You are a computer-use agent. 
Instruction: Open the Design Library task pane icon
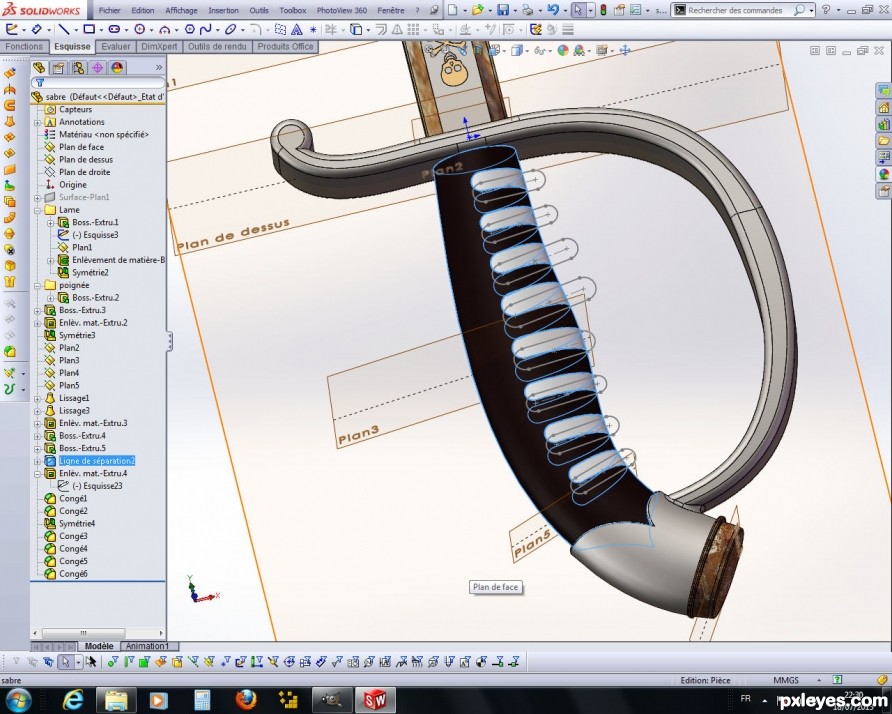click(x=883, y=123)
